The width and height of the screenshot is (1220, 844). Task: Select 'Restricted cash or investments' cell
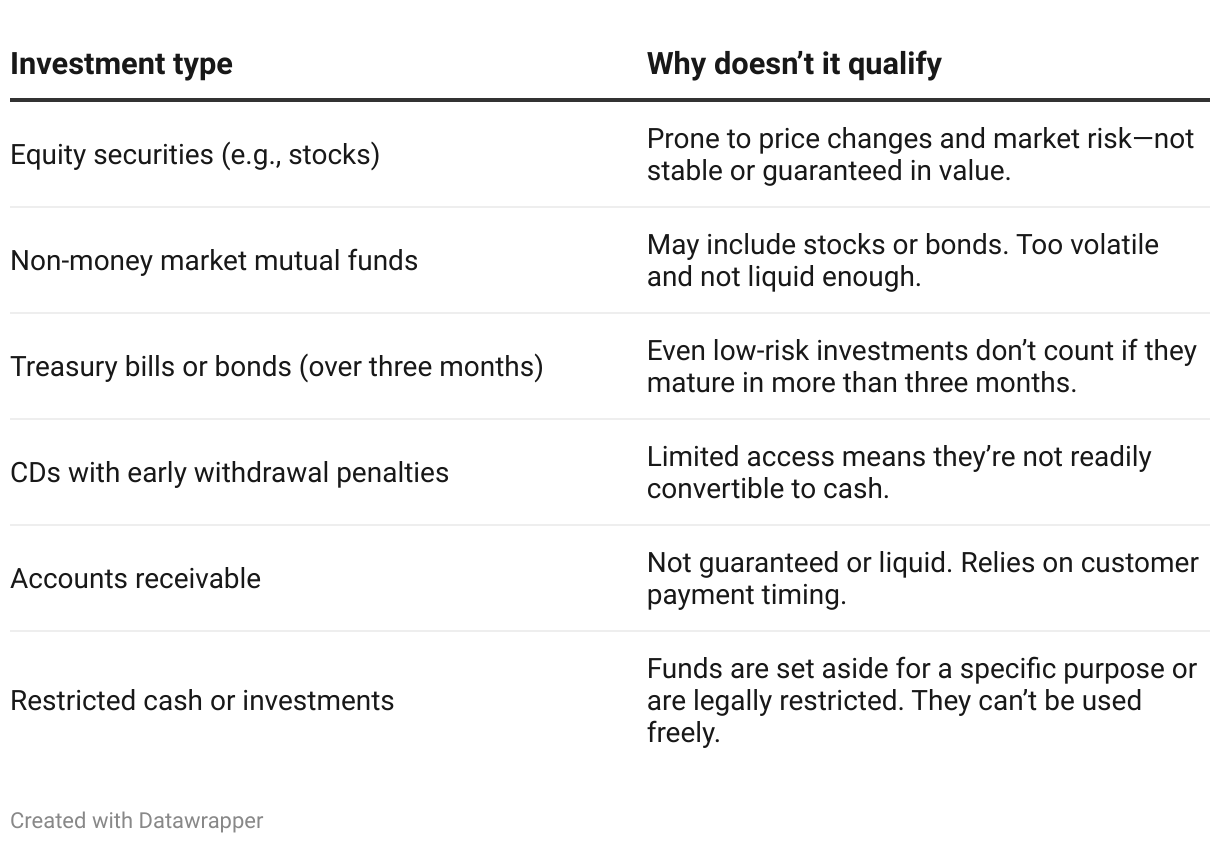pyautogui.click(x=202, y=701)
